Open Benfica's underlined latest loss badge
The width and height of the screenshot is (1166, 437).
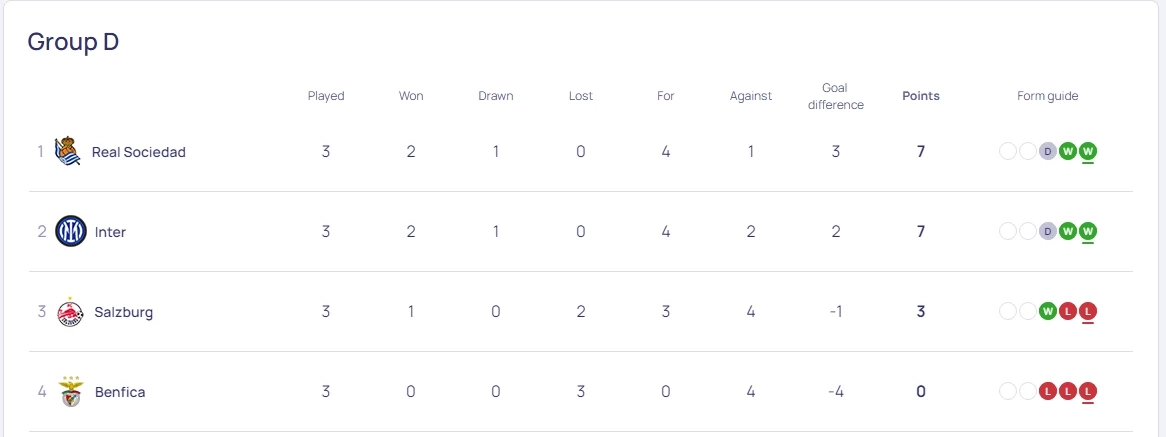[1088, 391]
